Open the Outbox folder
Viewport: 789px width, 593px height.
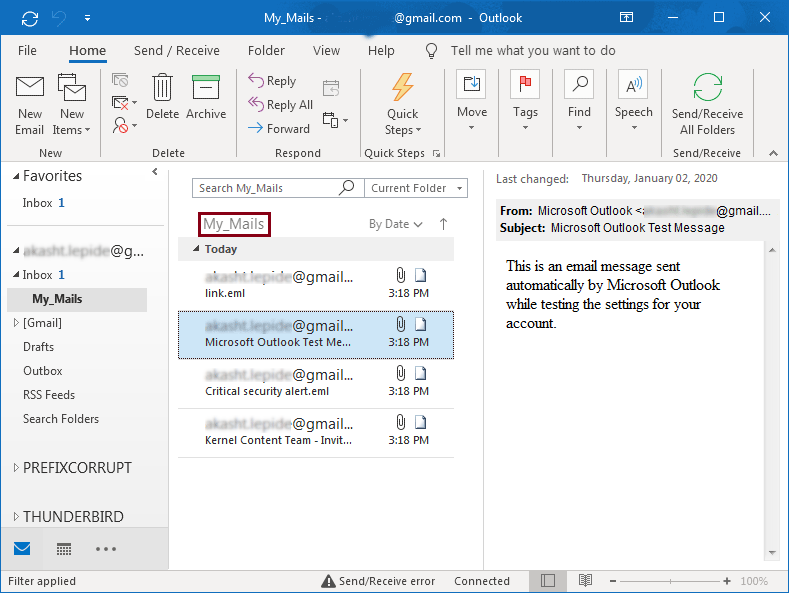[x=43, y=371]
